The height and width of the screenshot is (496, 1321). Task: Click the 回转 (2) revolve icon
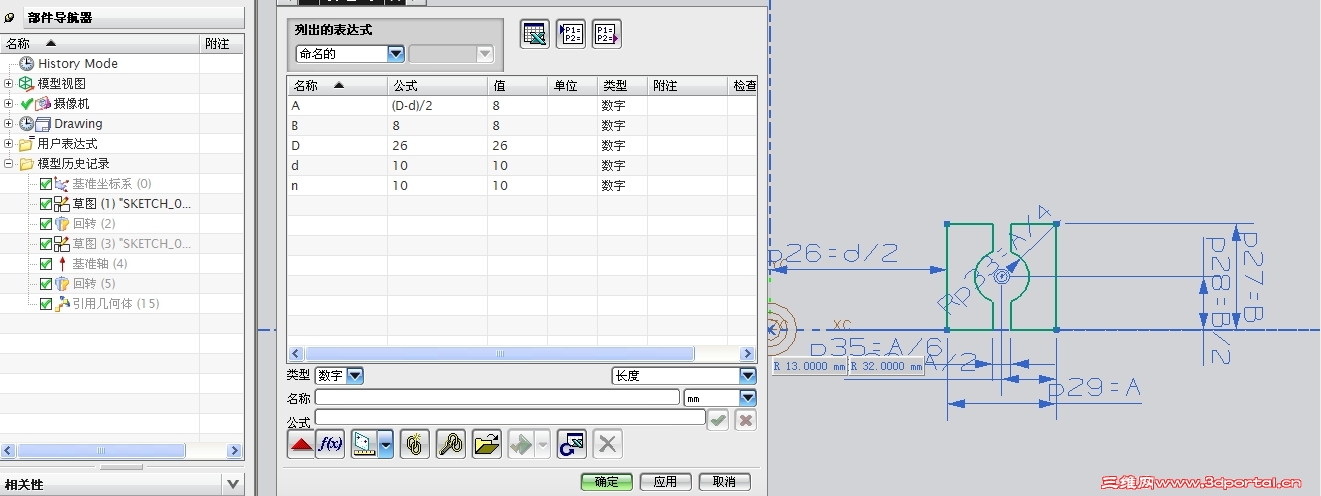click(x=62, y=223)
